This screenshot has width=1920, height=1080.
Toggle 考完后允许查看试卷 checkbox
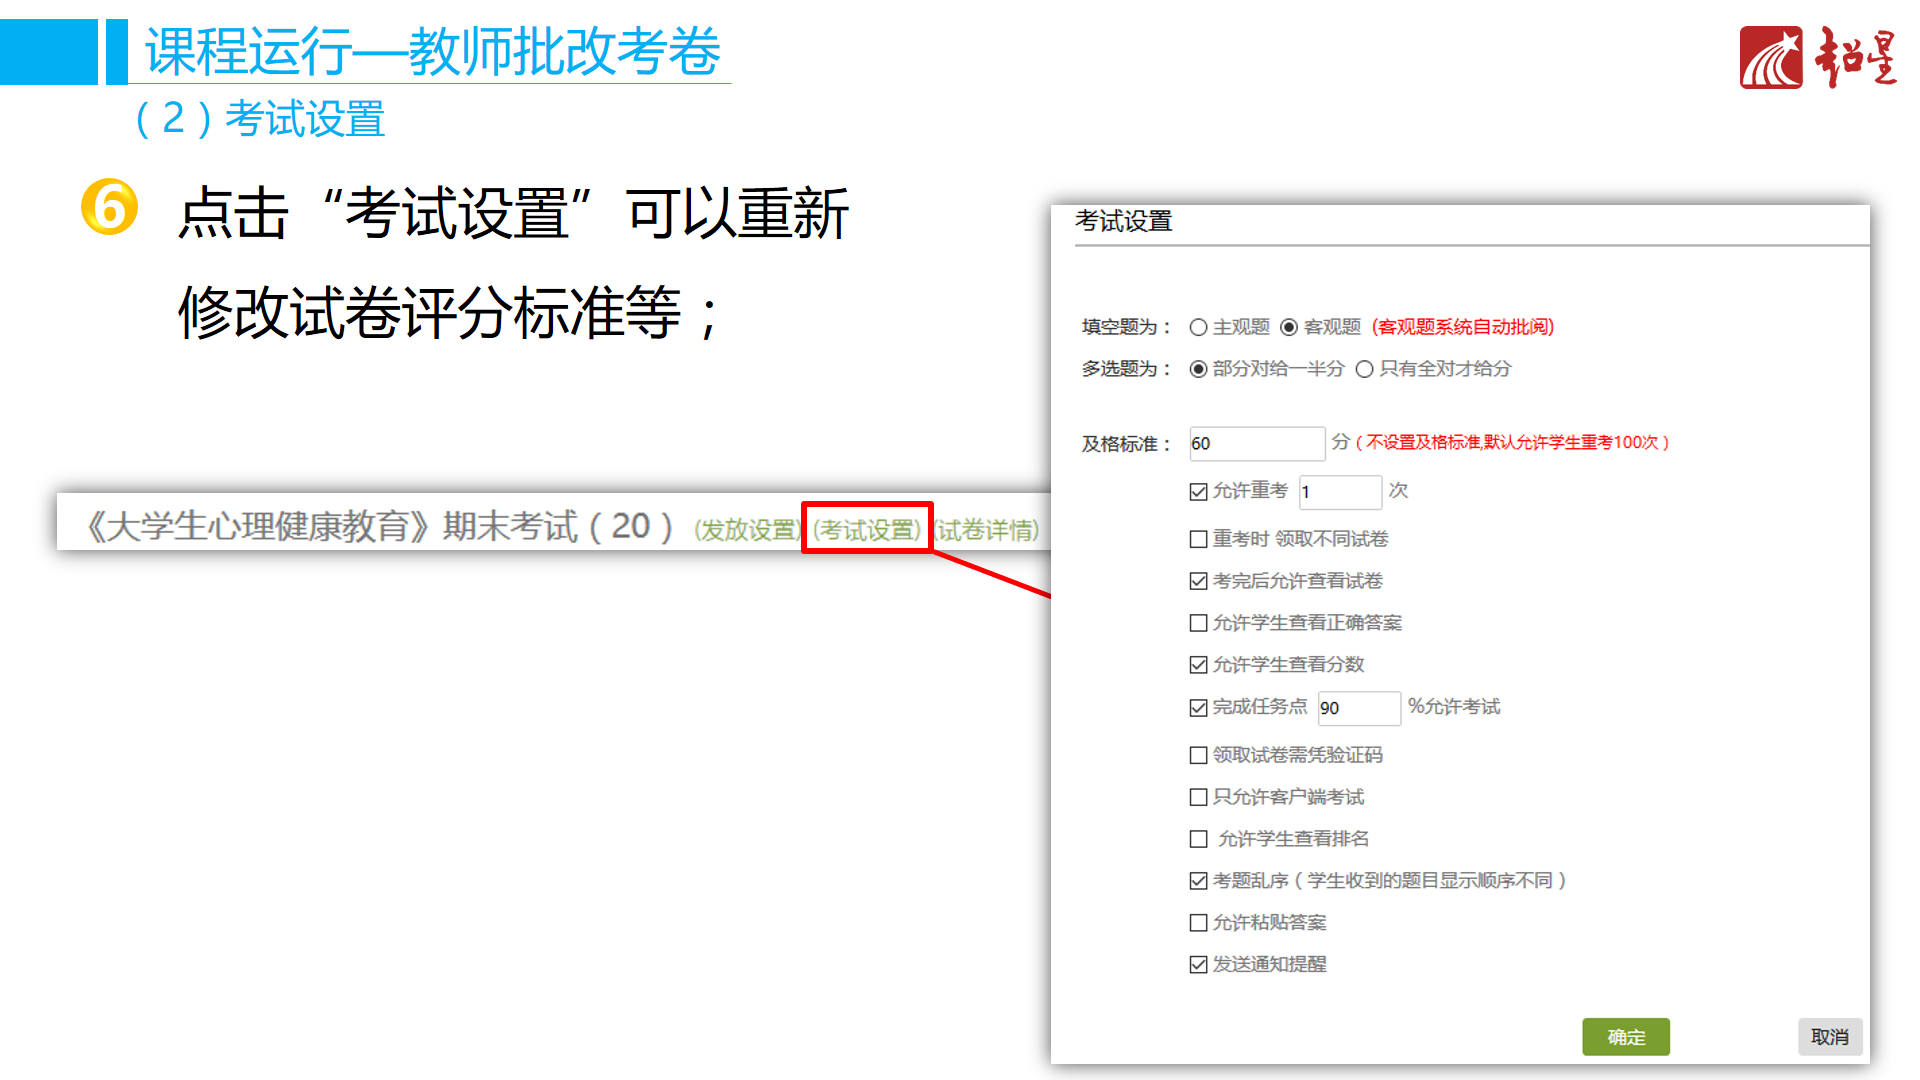pyautogui.click(x=1198, y=581)
